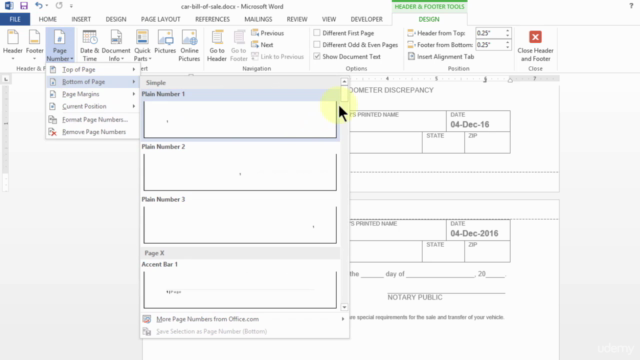Click gallery scroll up arrow
The width and height of the screenshot is (640, 360).
click(344, 82)
